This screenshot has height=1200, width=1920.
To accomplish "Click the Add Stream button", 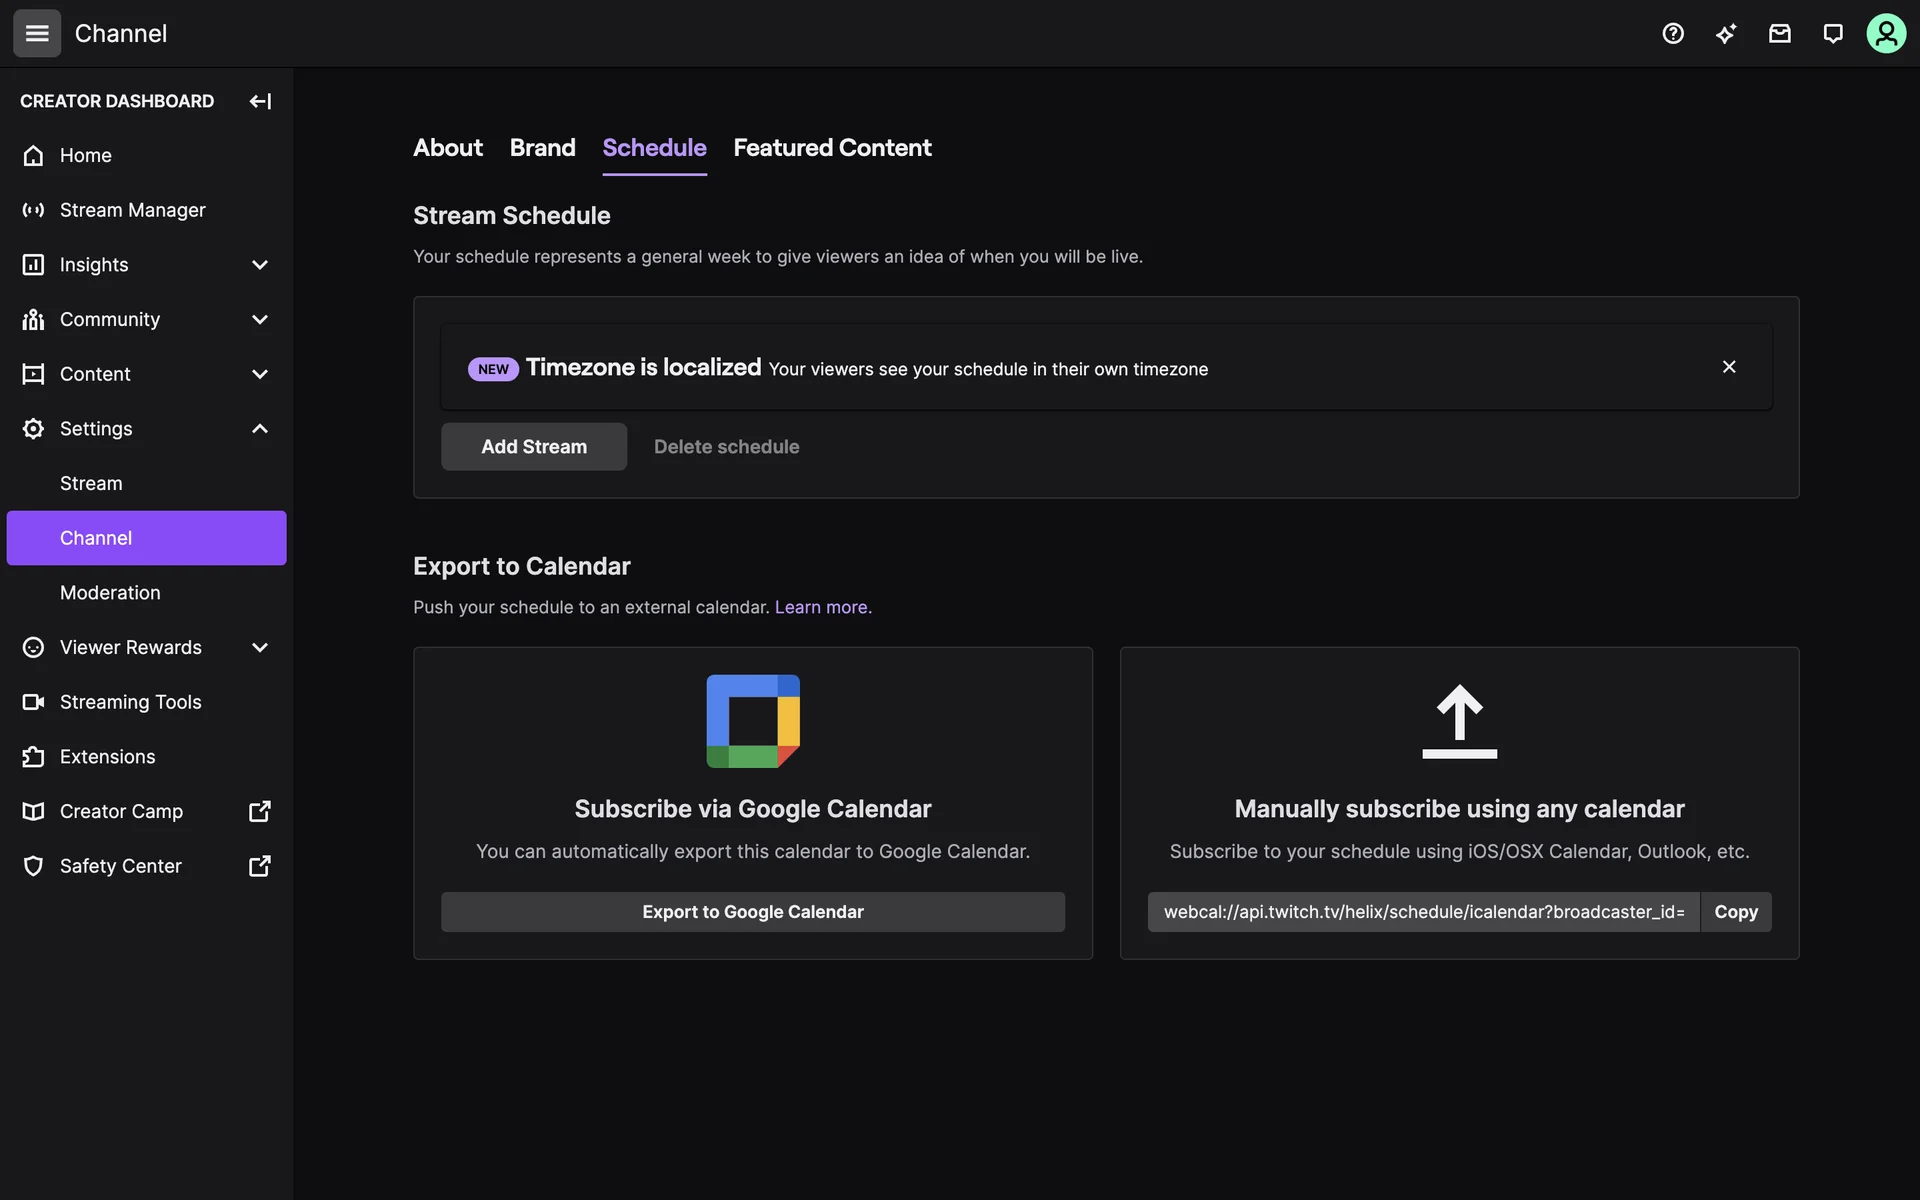I will click(534, 447).
